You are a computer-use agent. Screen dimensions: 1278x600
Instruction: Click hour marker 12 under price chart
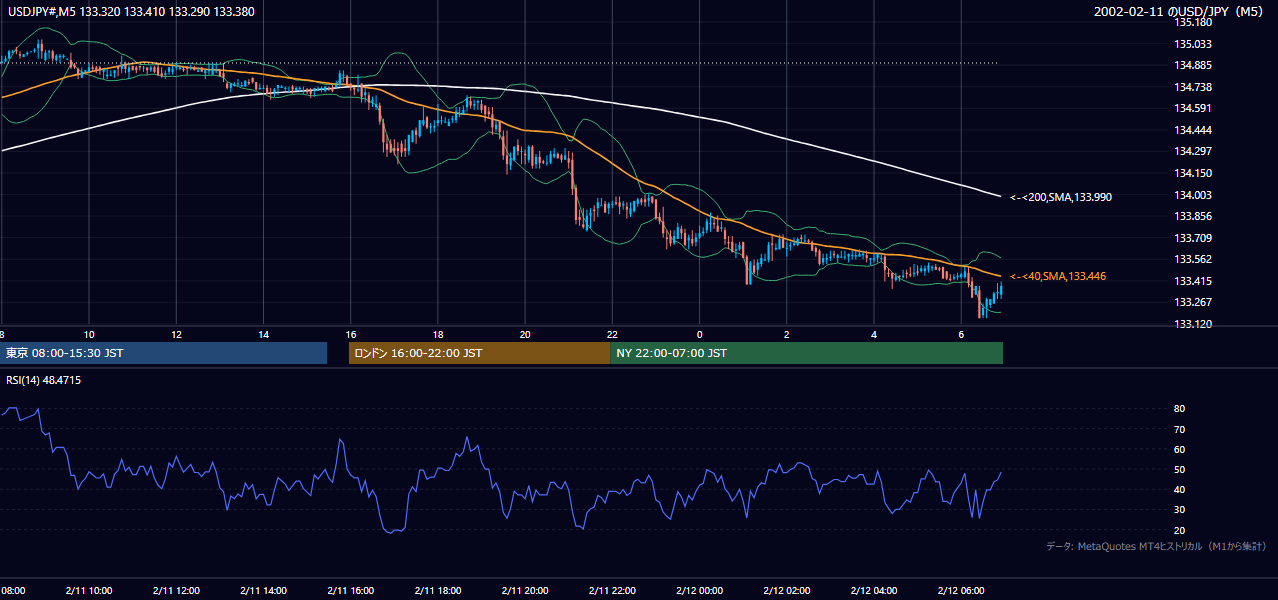[x=176, y=334]
